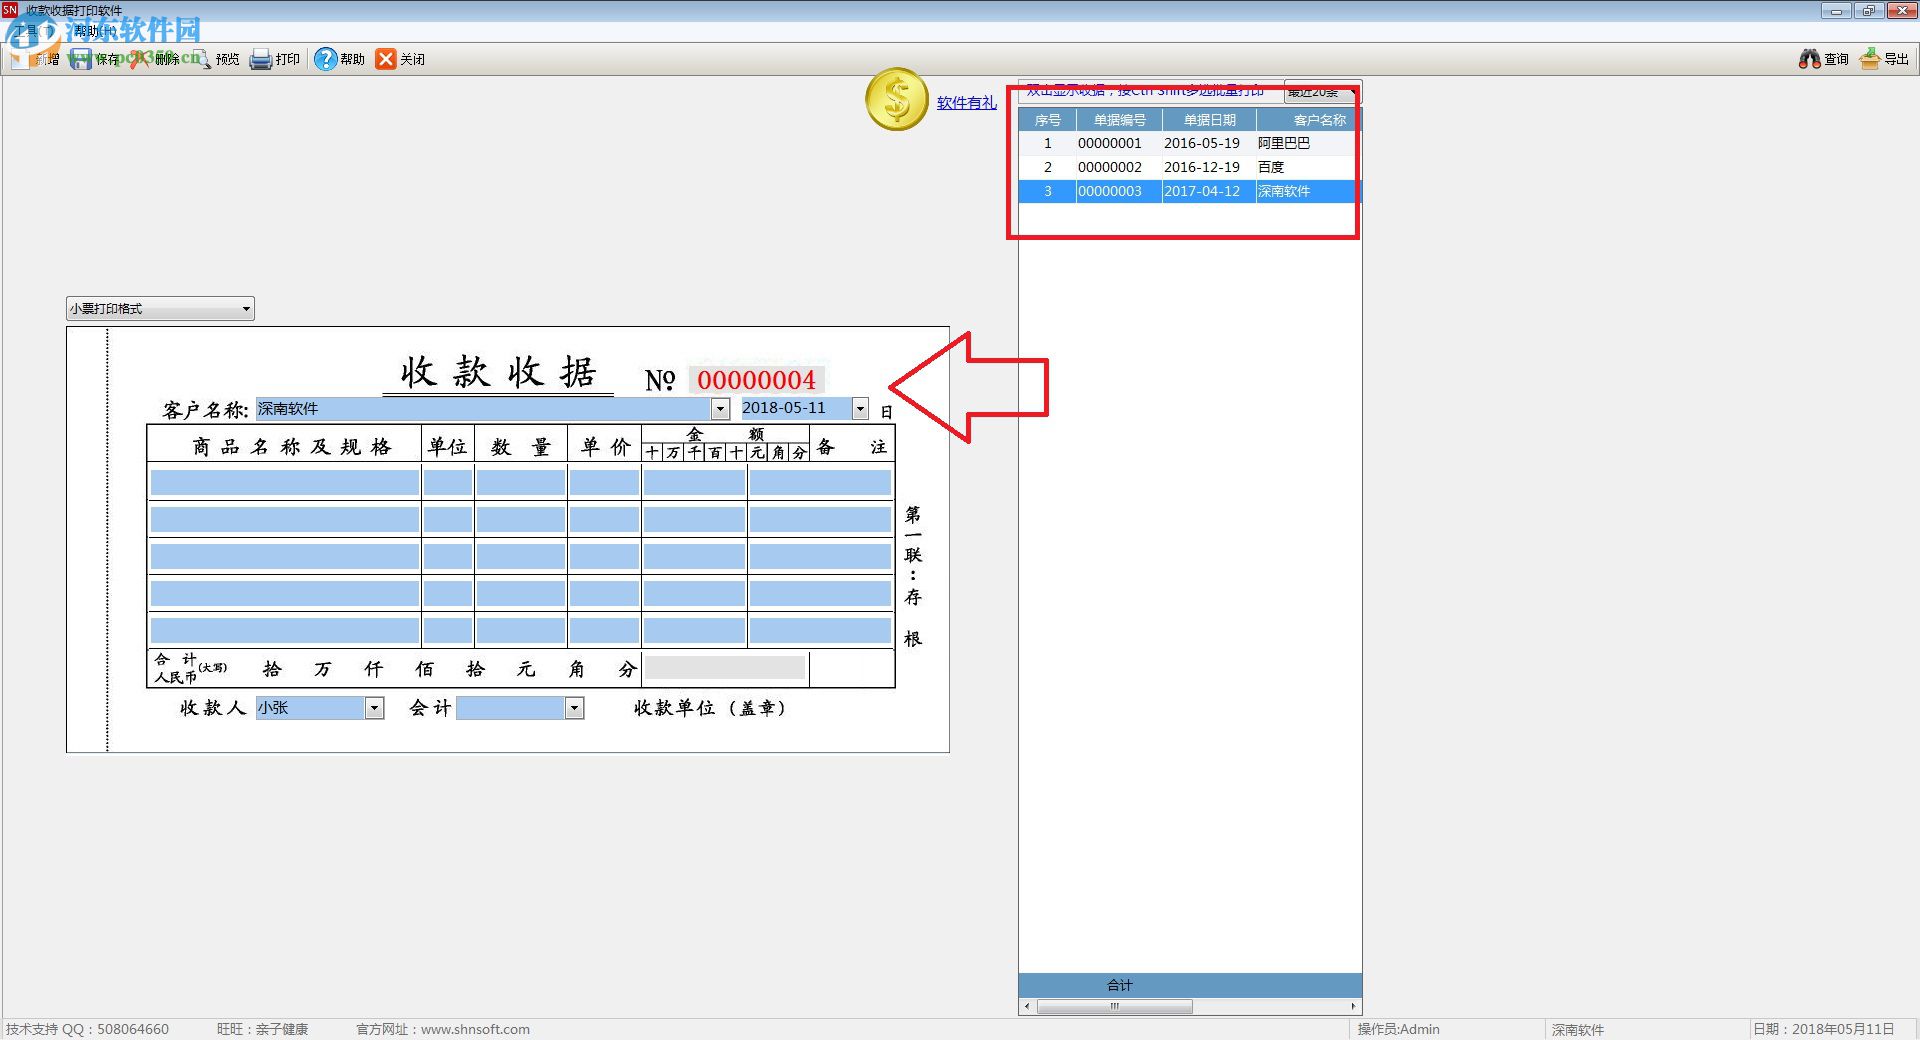
Task: Click the first row's 单位 cell
Action: [x=447, y=483]
